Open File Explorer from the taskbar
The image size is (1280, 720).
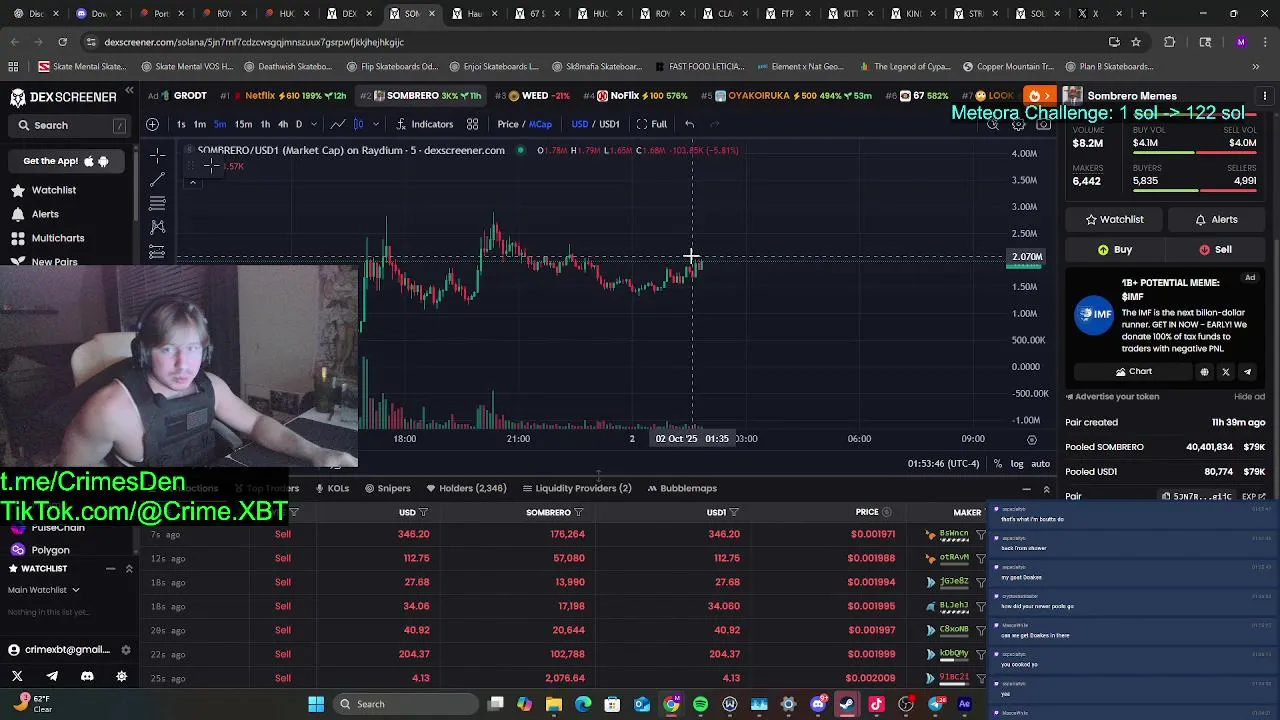pyautogui.click(x=554, y=704)
